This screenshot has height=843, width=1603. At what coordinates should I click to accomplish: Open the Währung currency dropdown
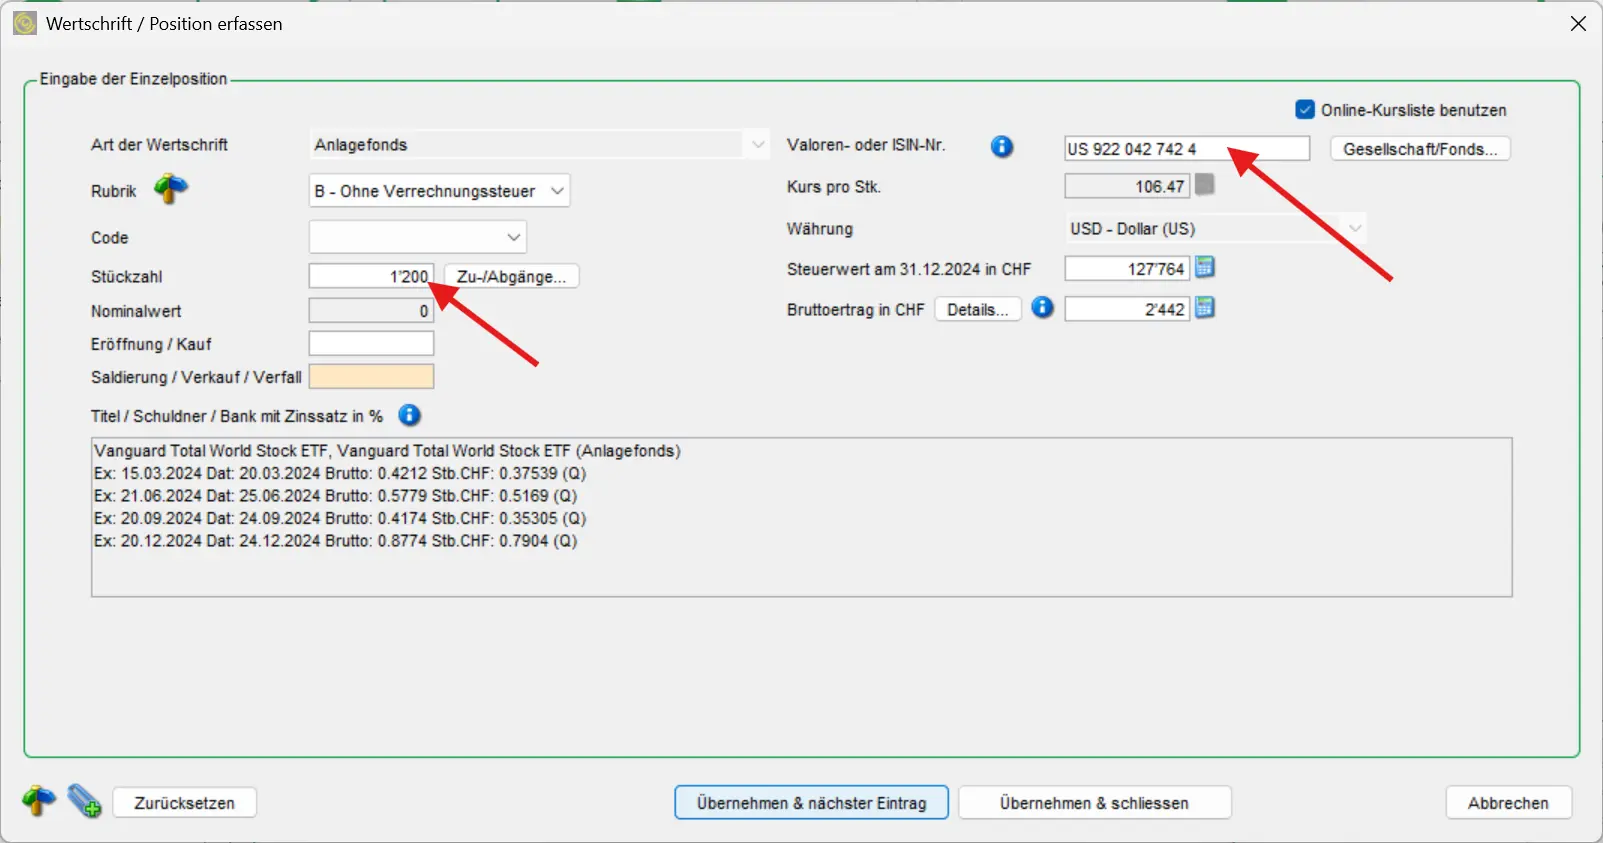1355,228
